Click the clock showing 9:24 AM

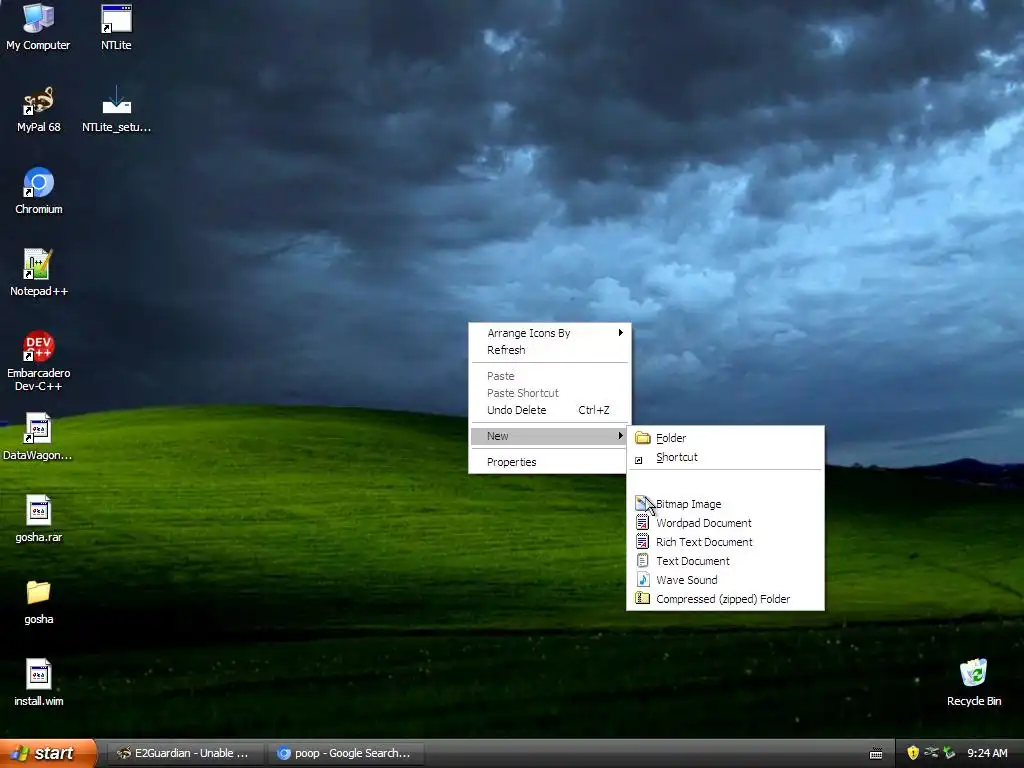pos(987,753)
